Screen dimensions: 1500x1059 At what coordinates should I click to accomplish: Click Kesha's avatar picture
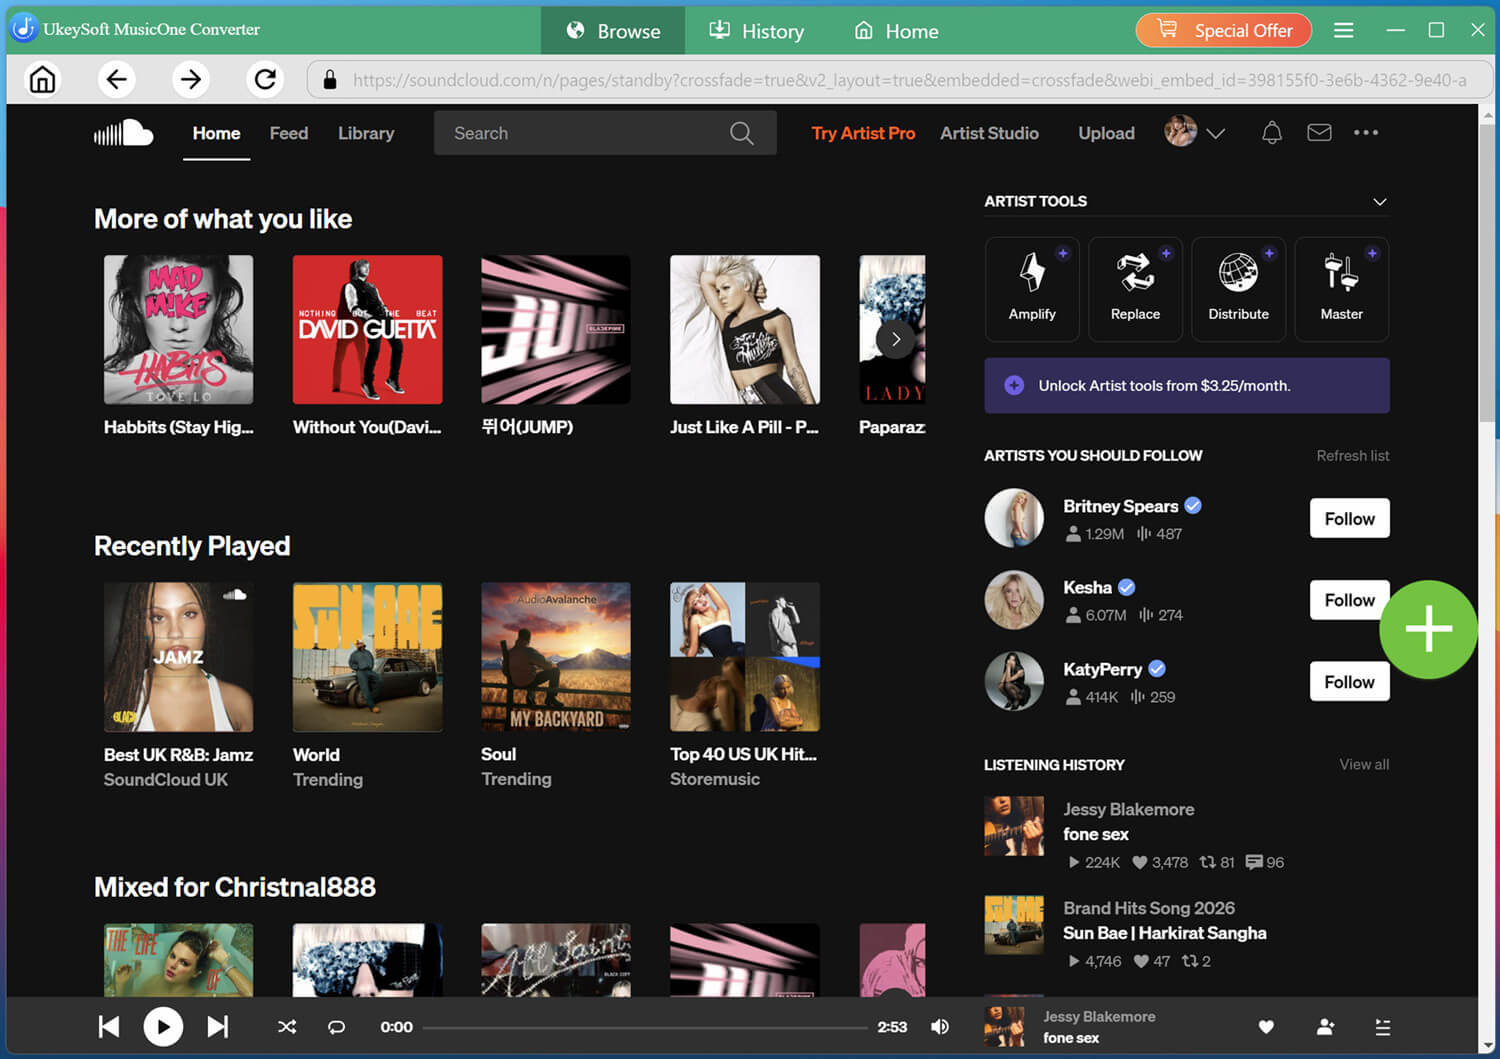tap(1014, 600)
